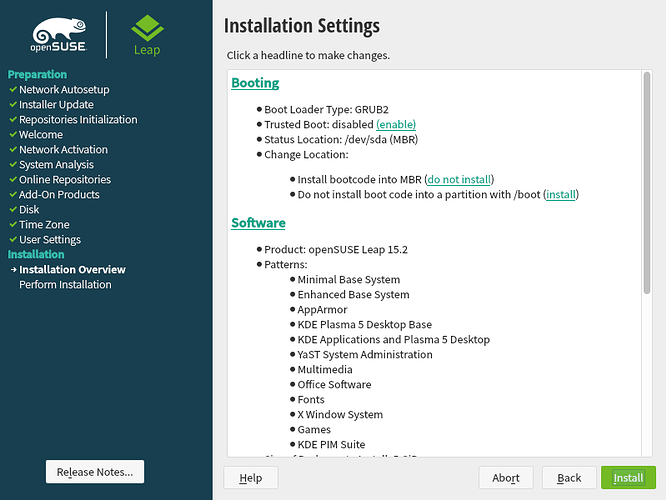
Task: Click the checkmark beside Disk
Action: [13, 210]
